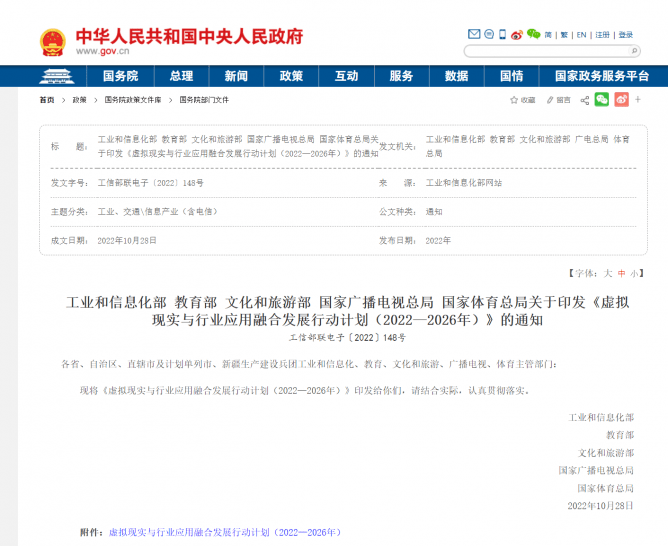
Task: Click the Tiananmen gate home icon
Action: pyautogui.click(x=57, y=76)
